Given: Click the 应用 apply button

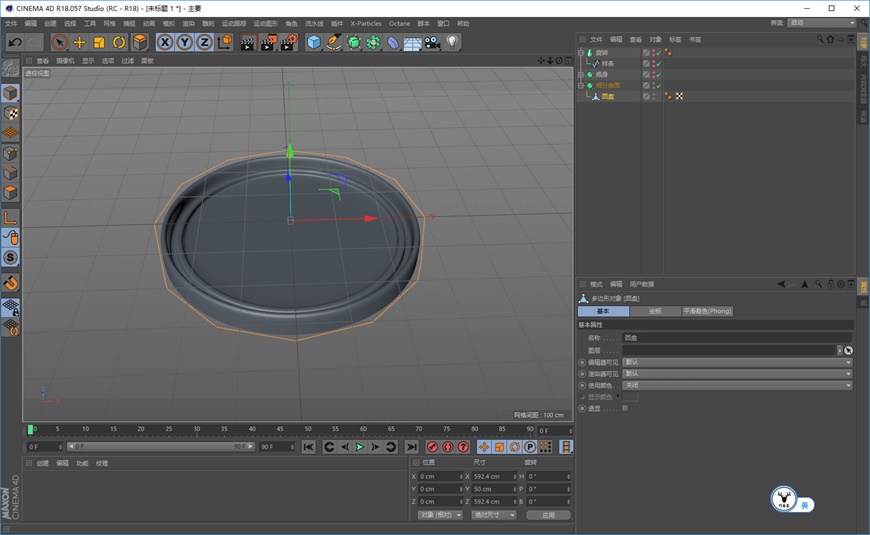Looking at the screenshot, I should pos(548,515).
